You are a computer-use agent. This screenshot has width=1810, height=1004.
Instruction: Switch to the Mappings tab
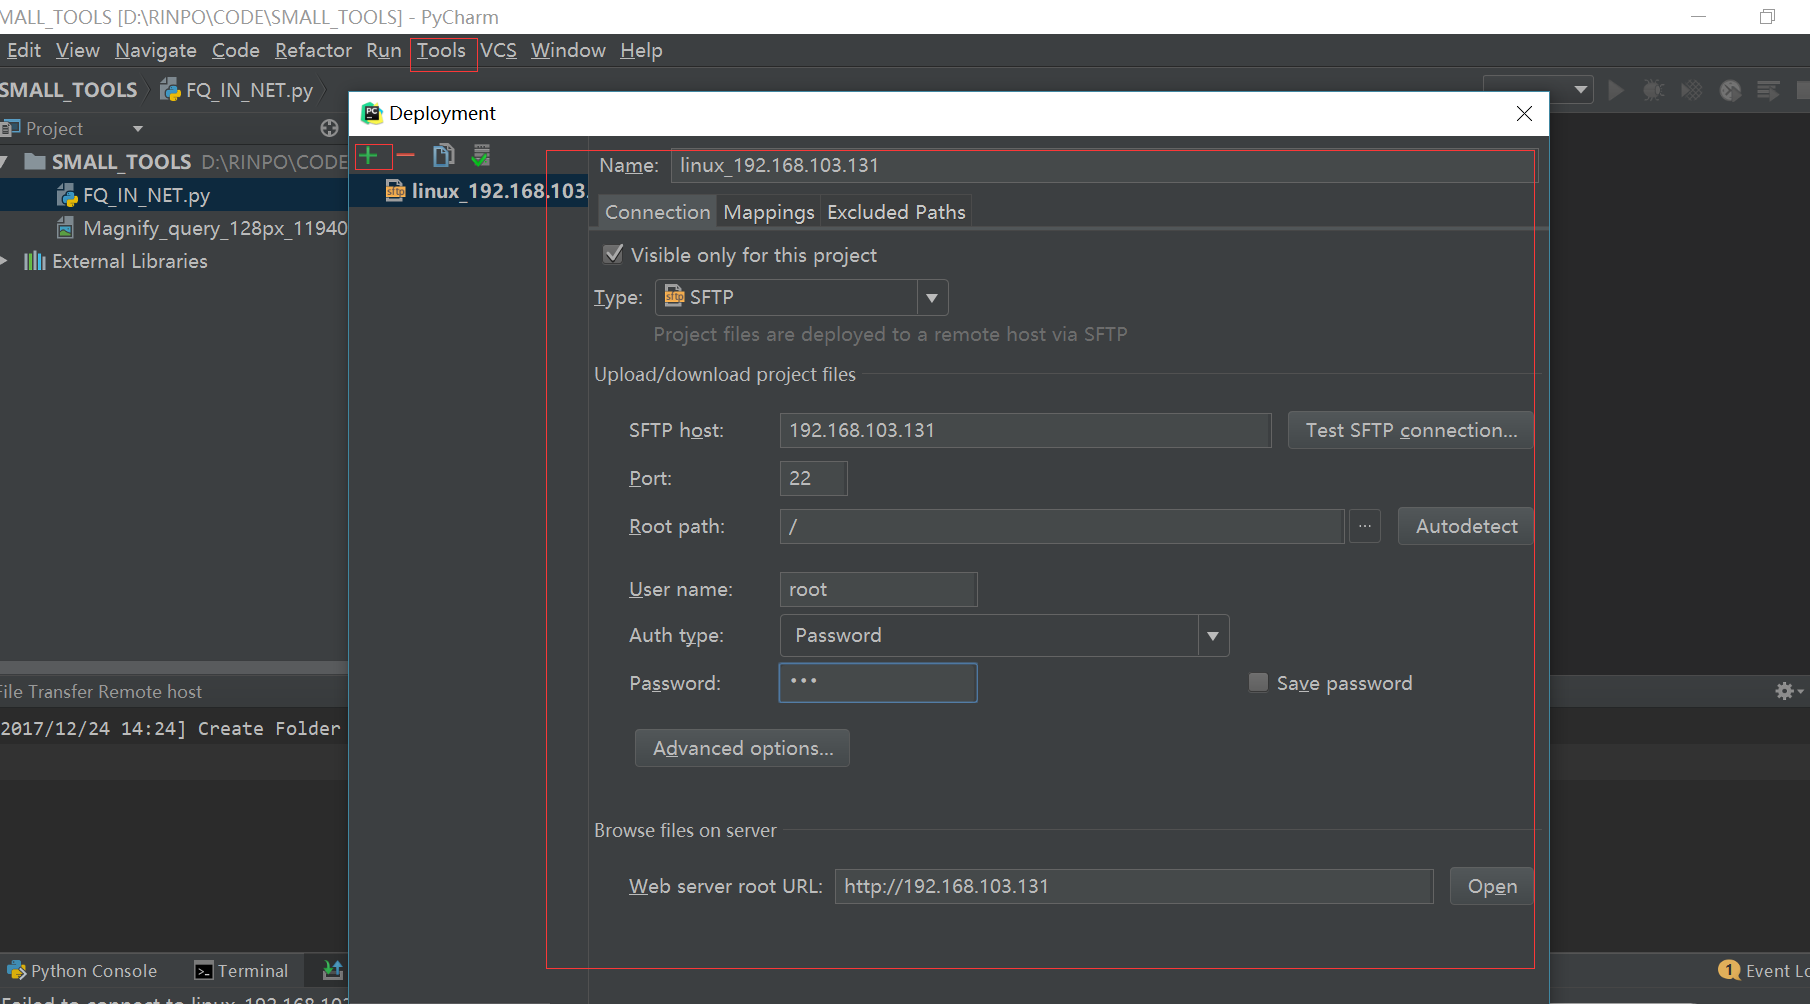(768, 212)
